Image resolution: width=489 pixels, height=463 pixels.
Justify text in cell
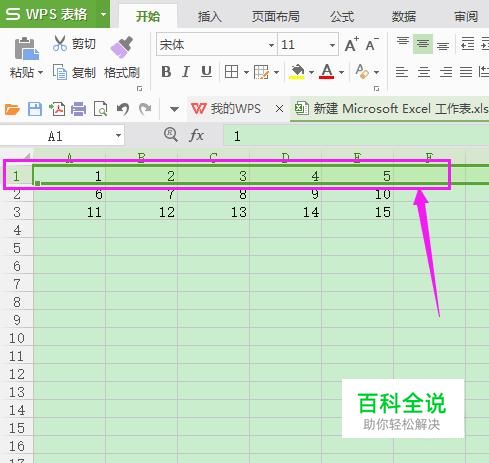tap(466, 72)
